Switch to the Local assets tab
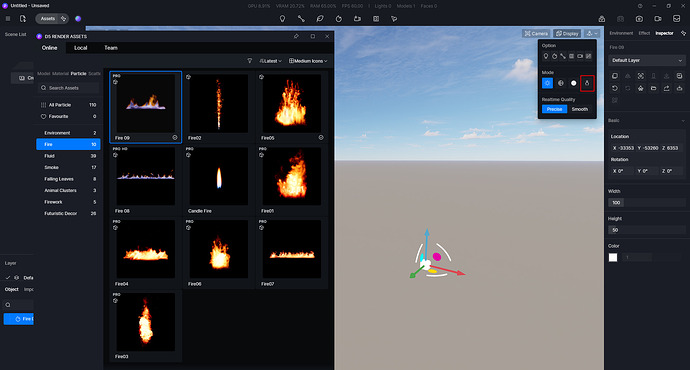This screenshot has height=370, width=690. (x=81, y=48)
